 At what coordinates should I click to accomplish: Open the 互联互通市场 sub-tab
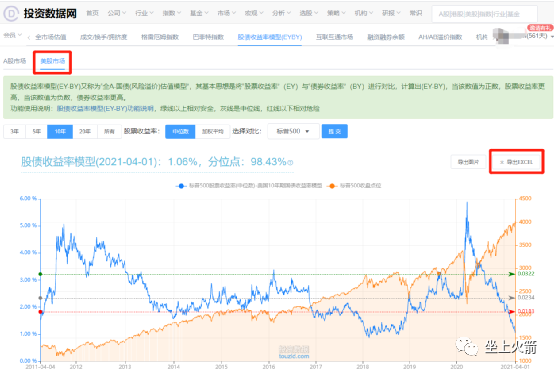pos(335,37)
